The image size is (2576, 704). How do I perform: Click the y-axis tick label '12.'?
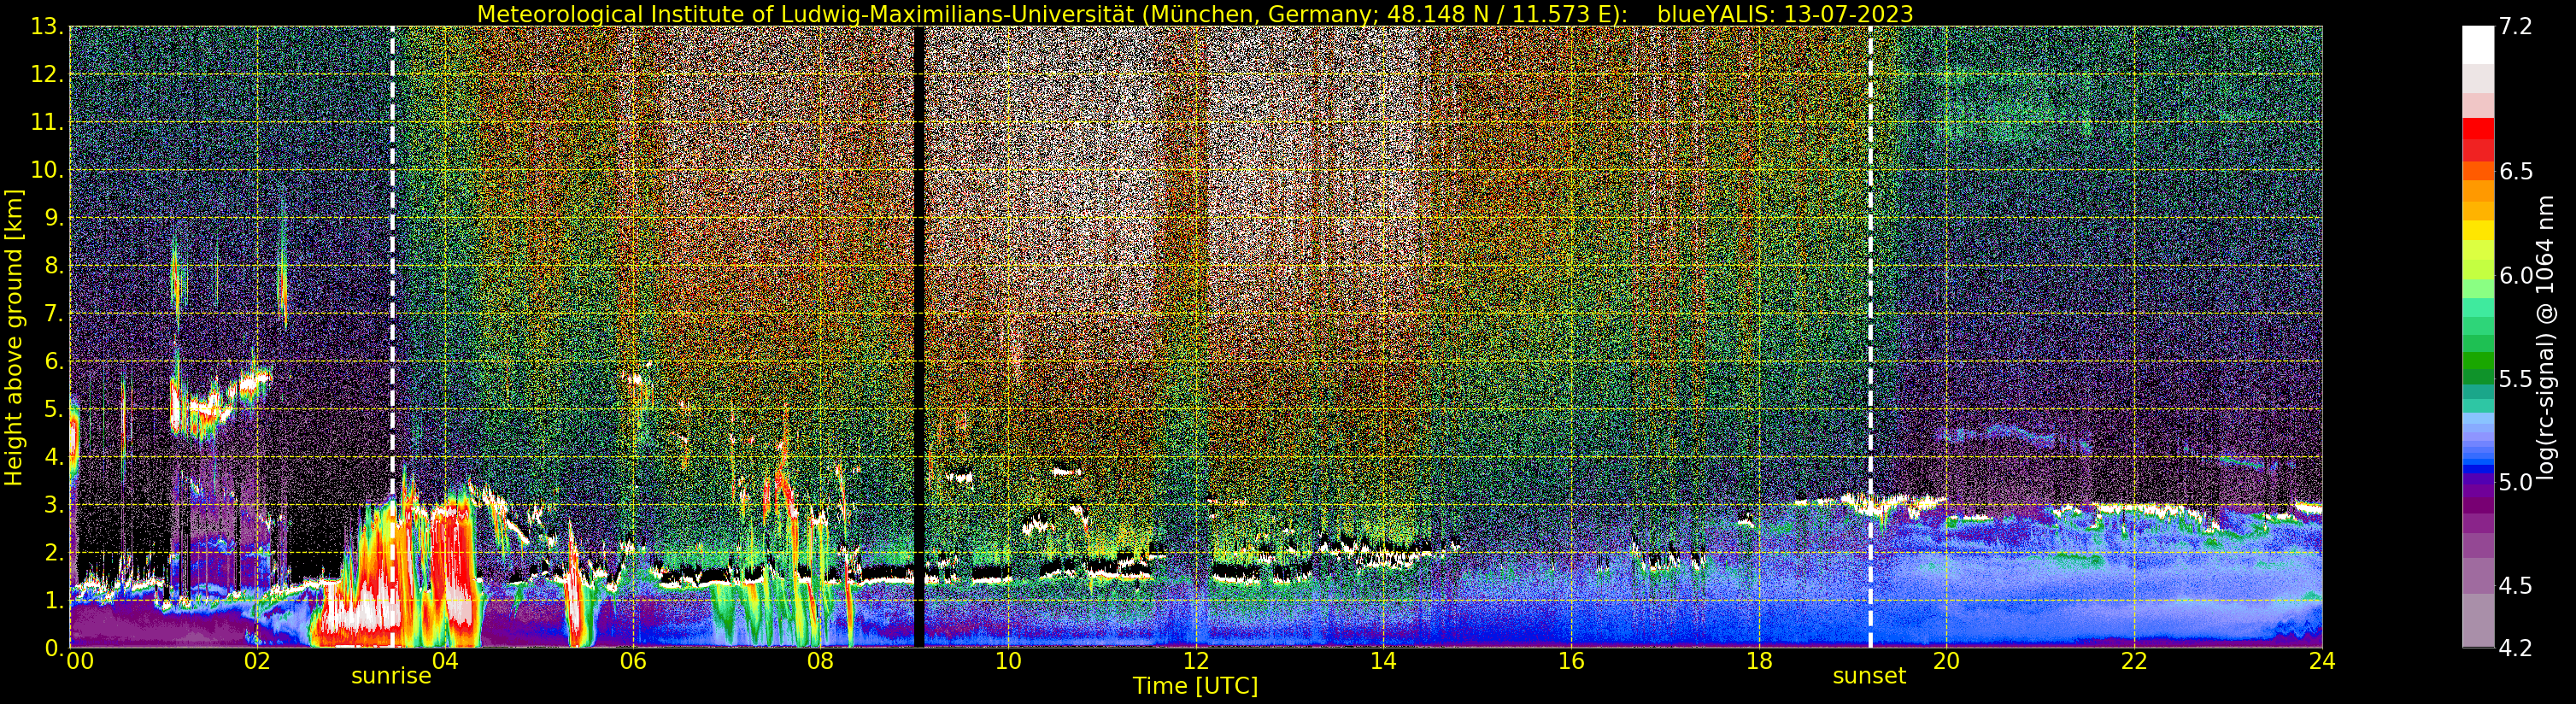pyautogui.click(x=48, y=75)
